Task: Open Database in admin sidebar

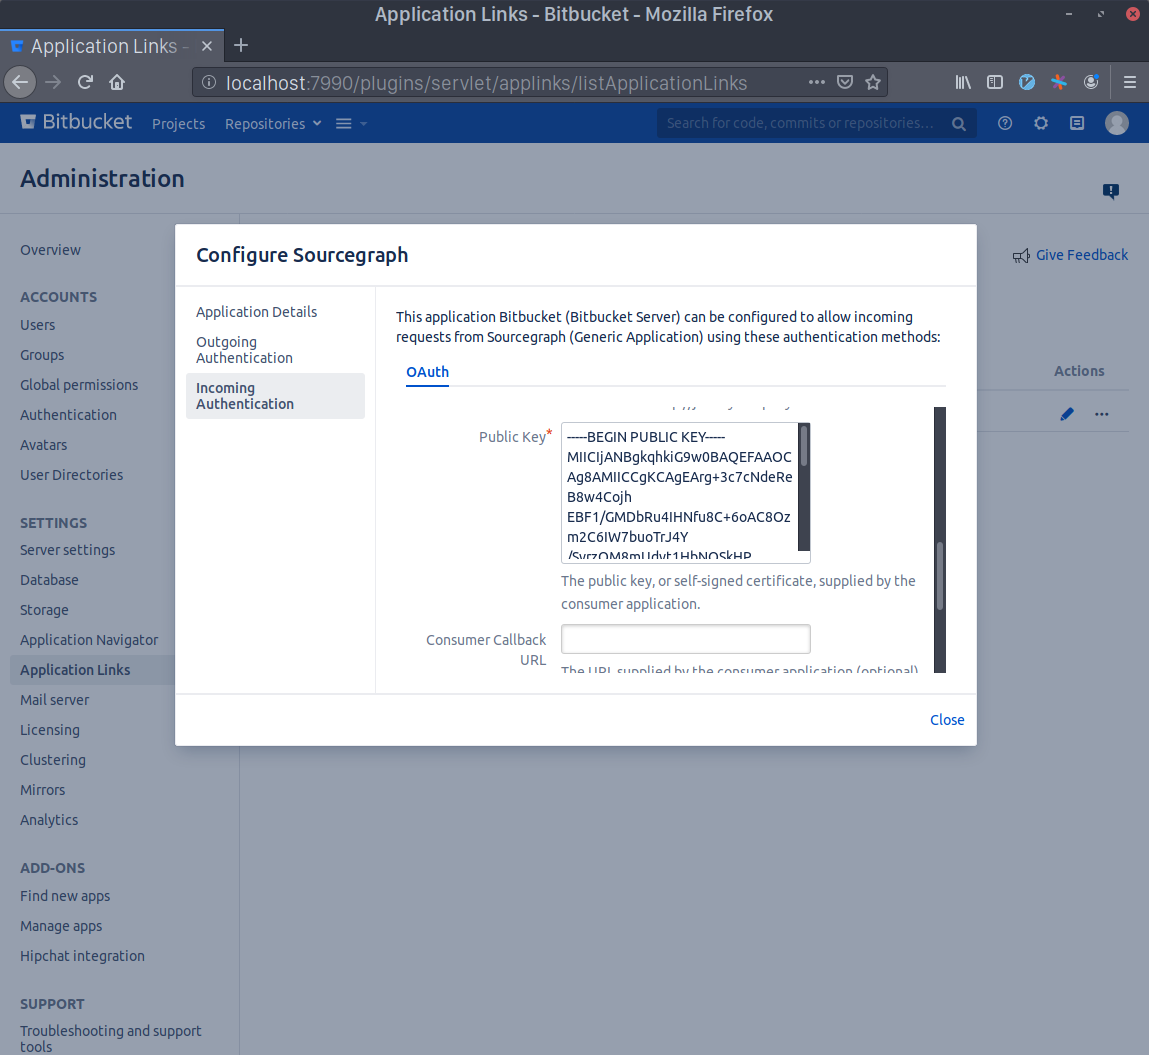Action: click(49, 580)
